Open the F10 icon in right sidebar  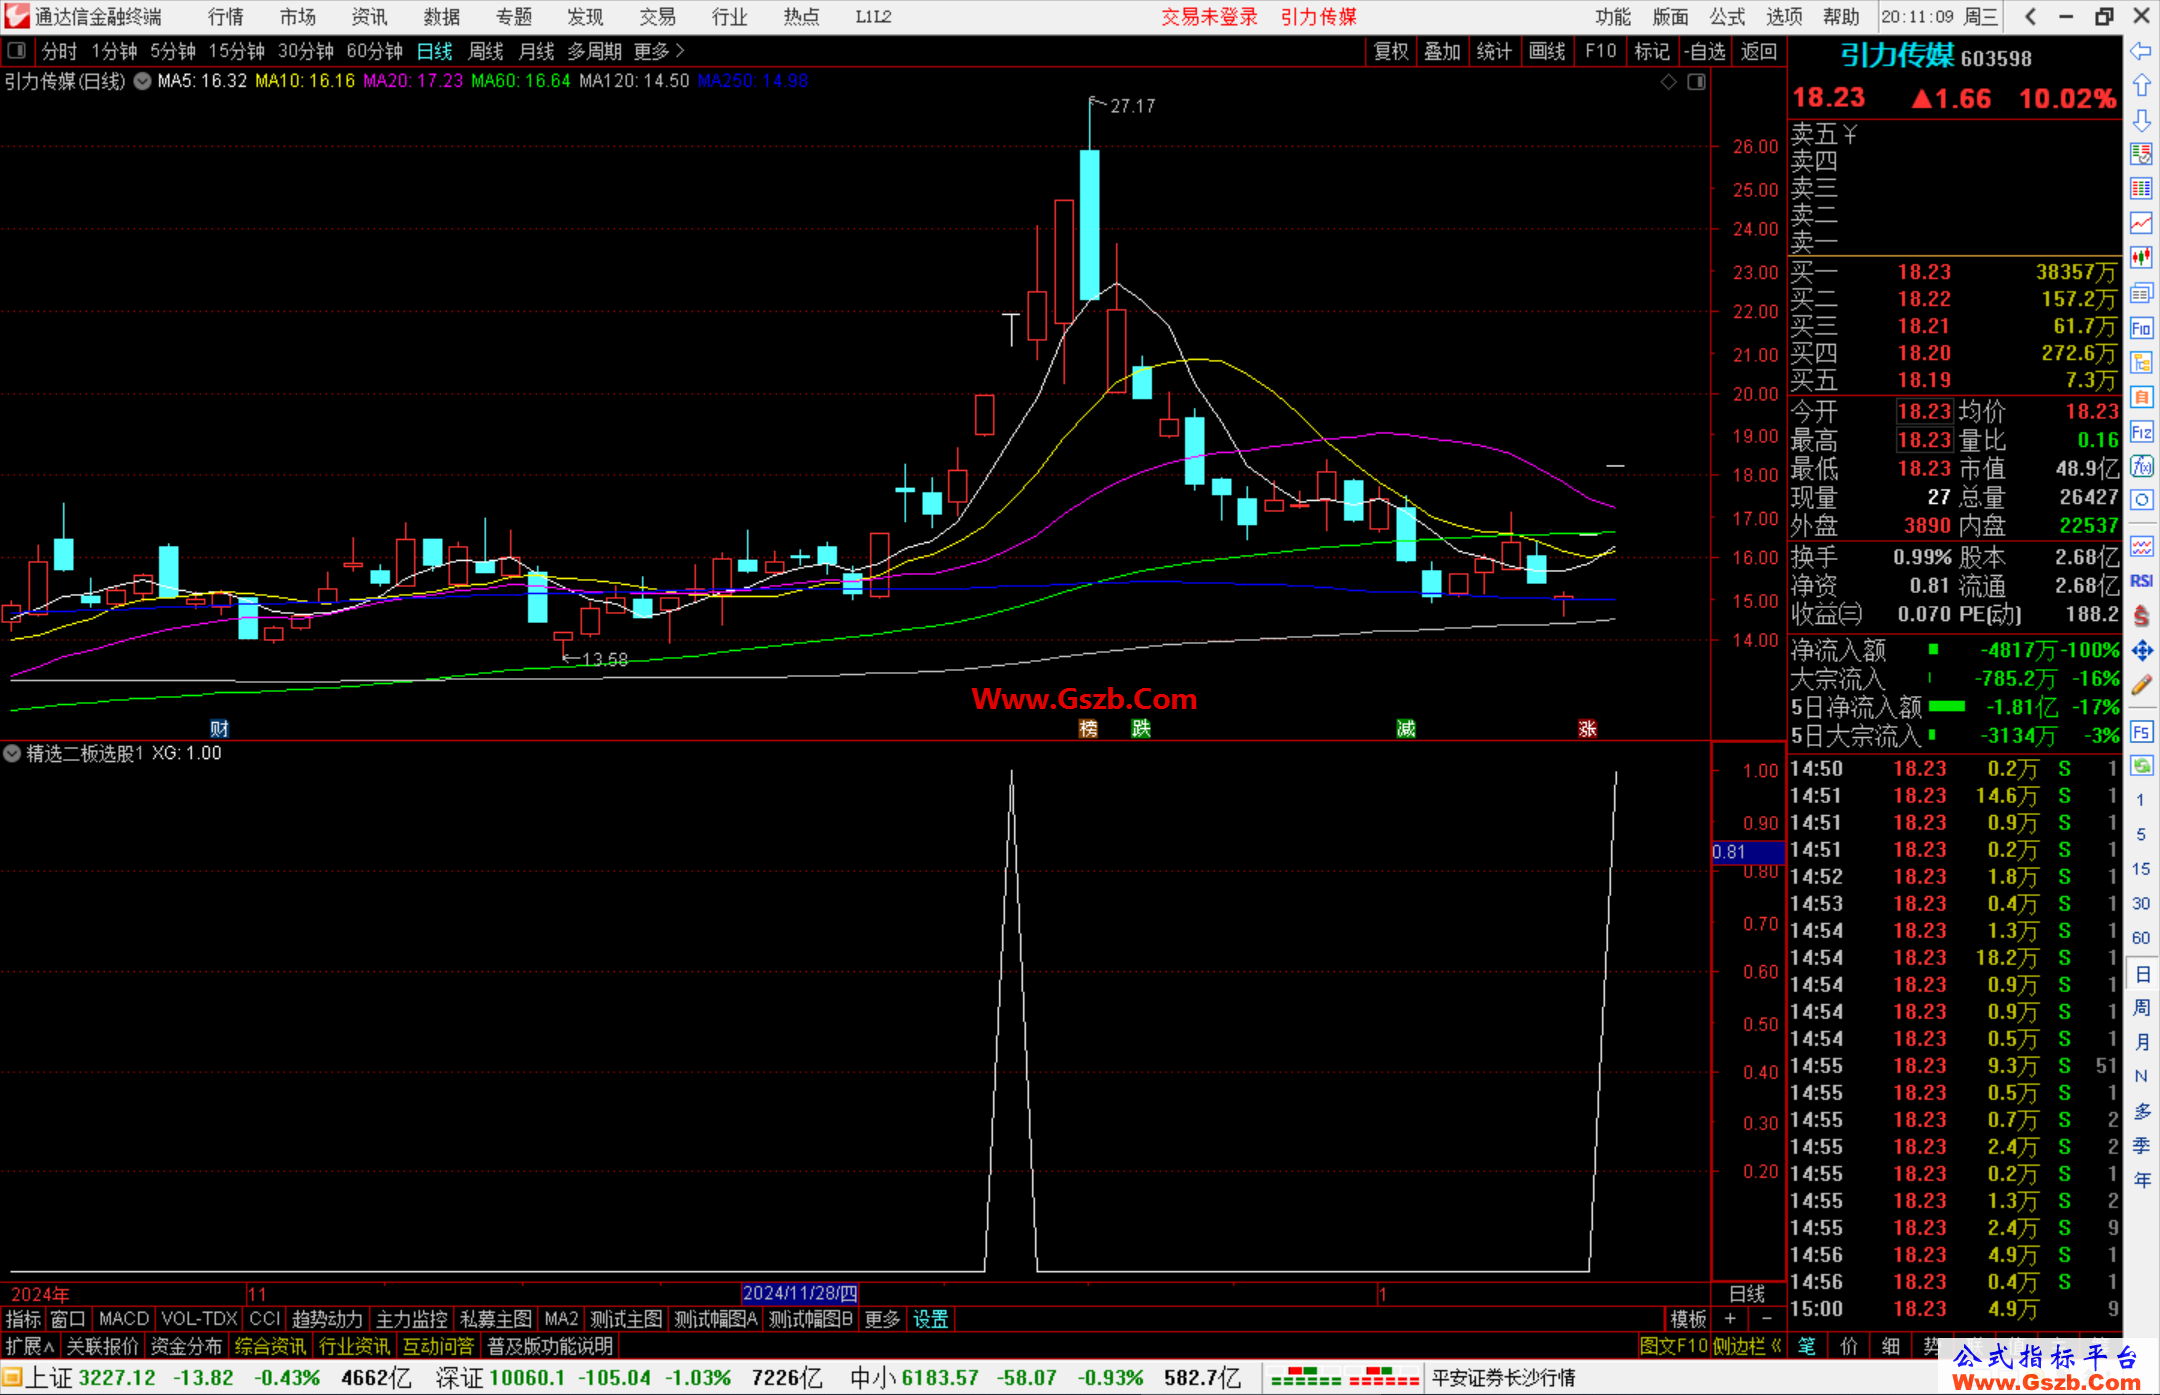(2141, 328)
